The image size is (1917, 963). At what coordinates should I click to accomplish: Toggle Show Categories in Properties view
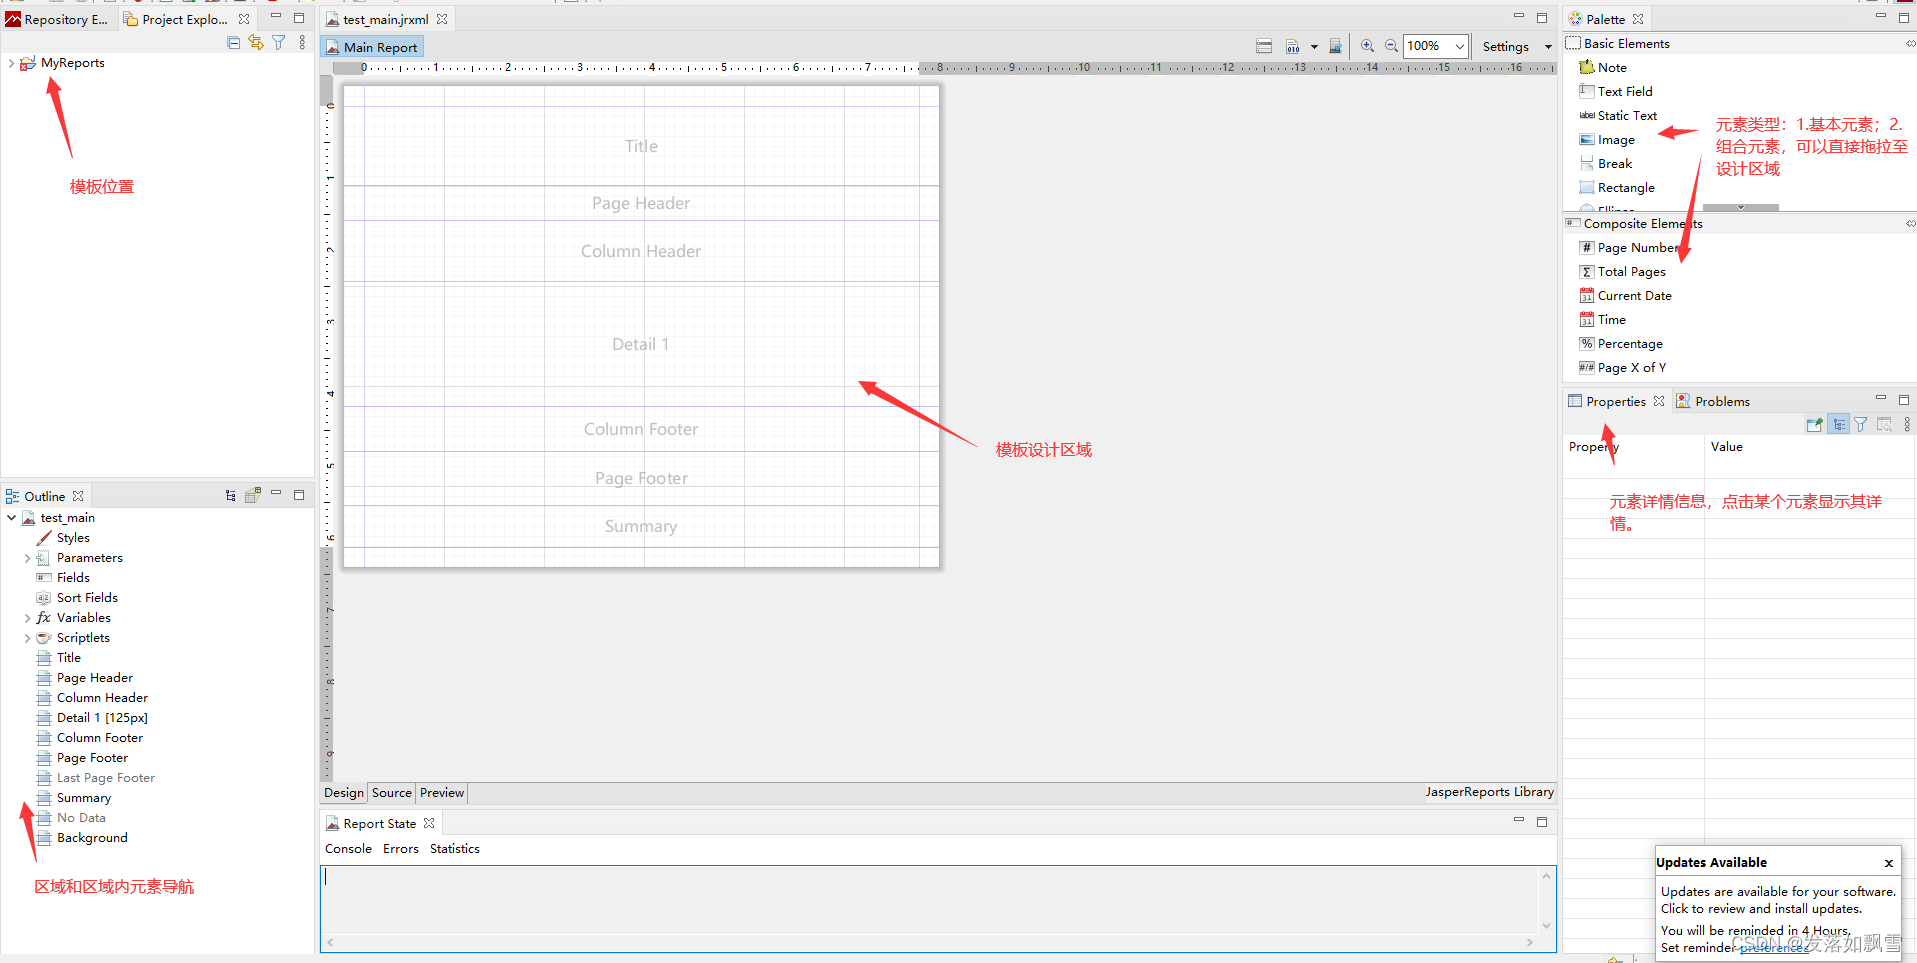1838,425
